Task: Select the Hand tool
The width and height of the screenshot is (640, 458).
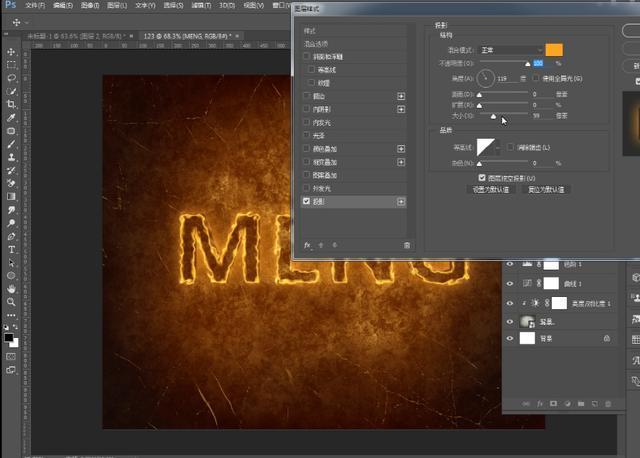Action: [11, 289]
